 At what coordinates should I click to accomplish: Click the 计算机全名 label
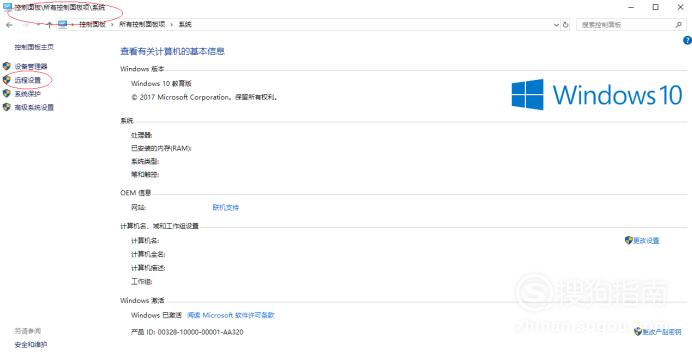[x=148, y=254]
